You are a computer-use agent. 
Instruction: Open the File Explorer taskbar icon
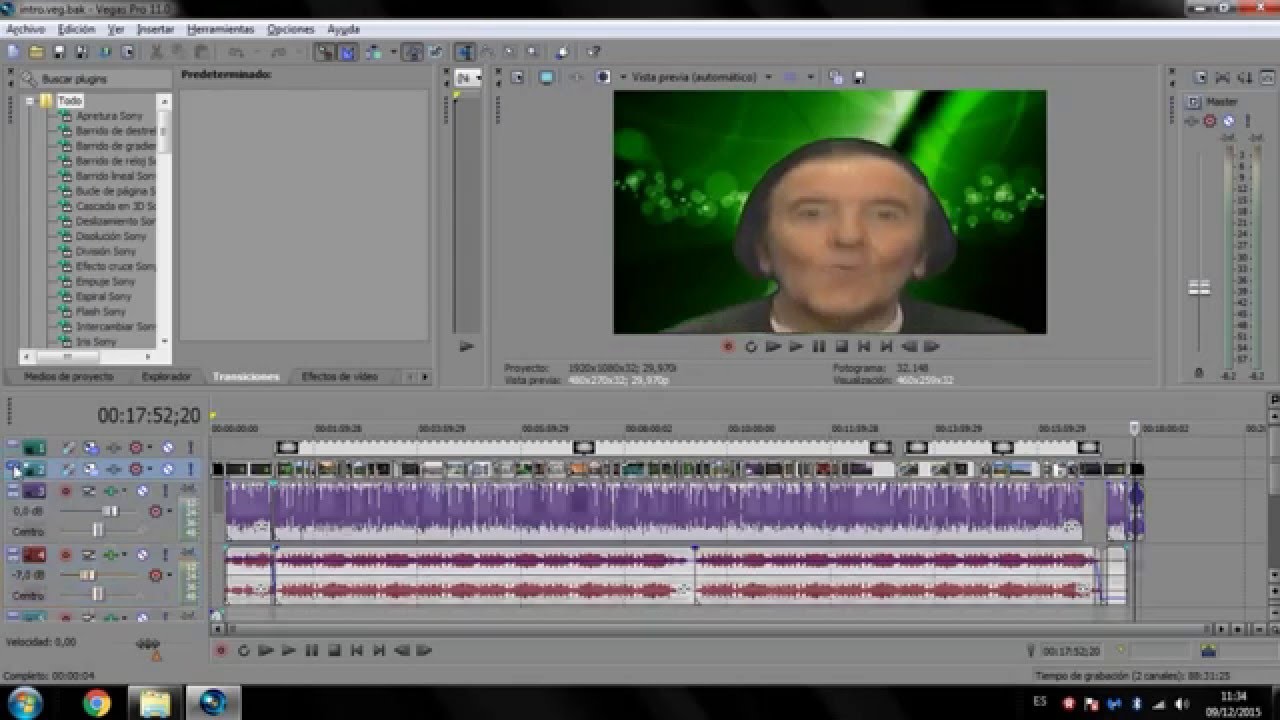coord(155,703)
